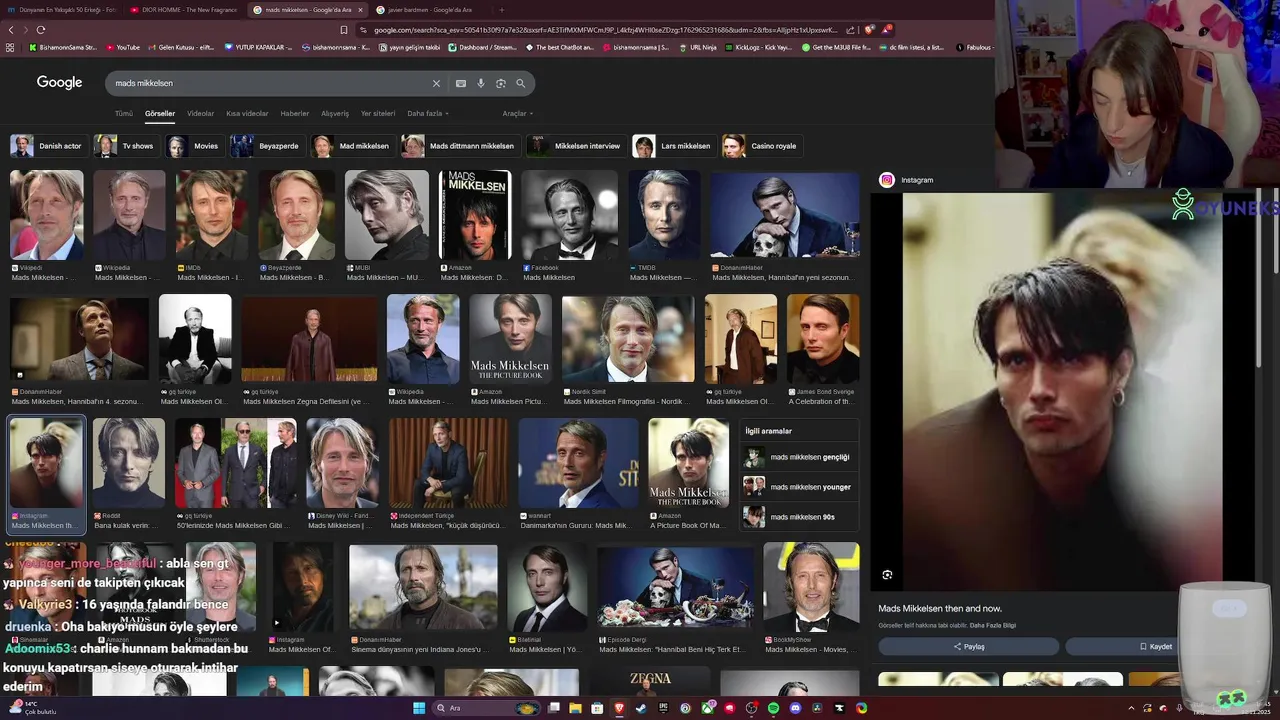This screenshot has height=720, width=1280.
Task: Go back with browser back arrow
Action: click(11, 30)
